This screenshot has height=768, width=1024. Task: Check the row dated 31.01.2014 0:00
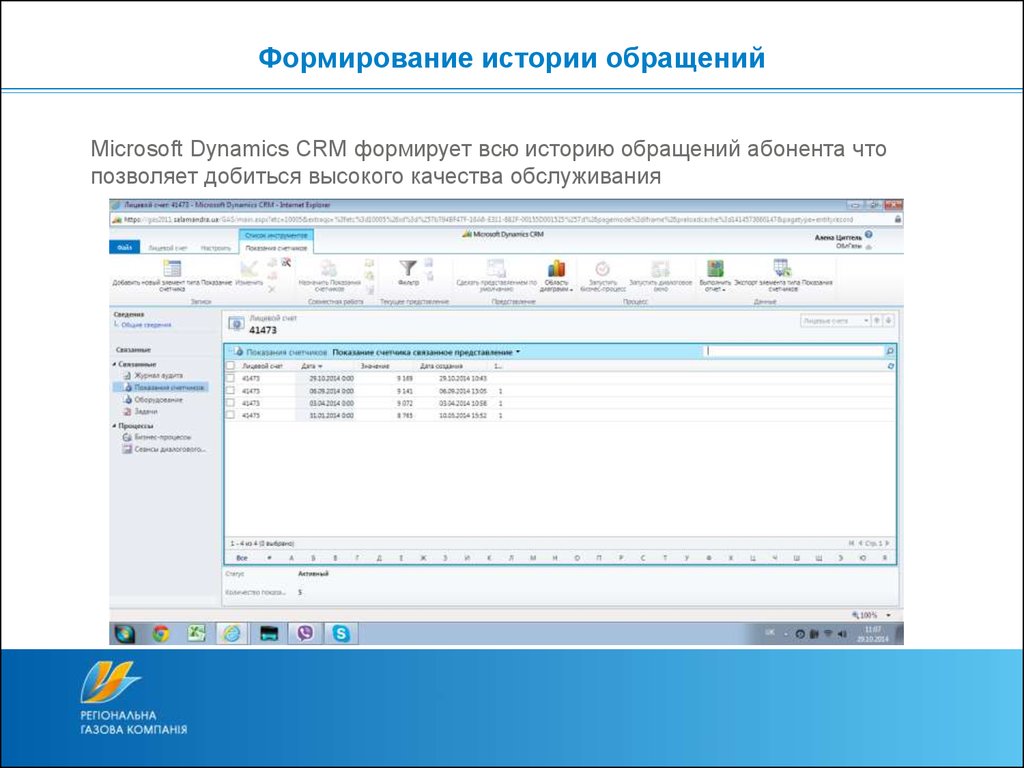pos(230,415)
